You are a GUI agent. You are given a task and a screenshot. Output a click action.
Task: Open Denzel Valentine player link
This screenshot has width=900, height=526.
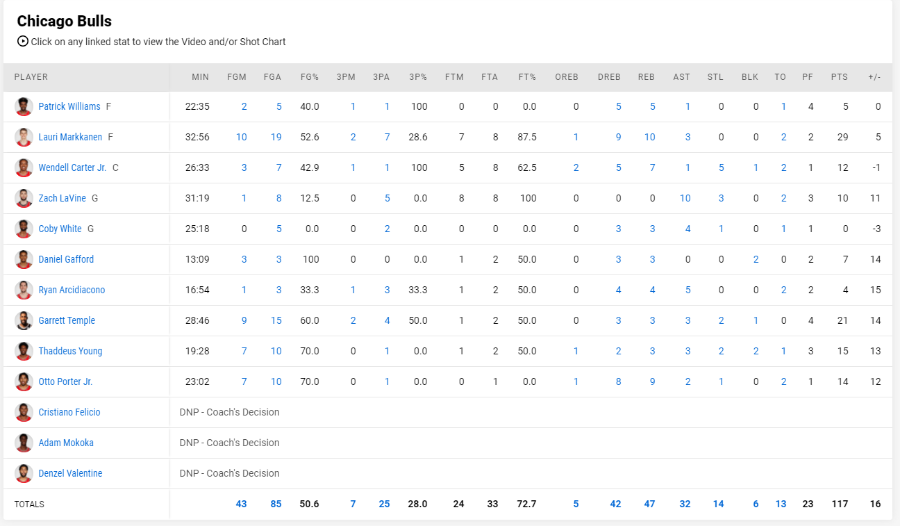[x=70, y=473]
